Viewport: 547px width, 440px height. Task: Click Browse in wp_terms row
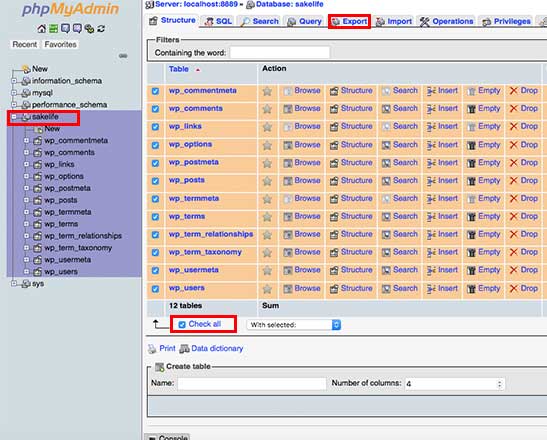coord(302,216)
